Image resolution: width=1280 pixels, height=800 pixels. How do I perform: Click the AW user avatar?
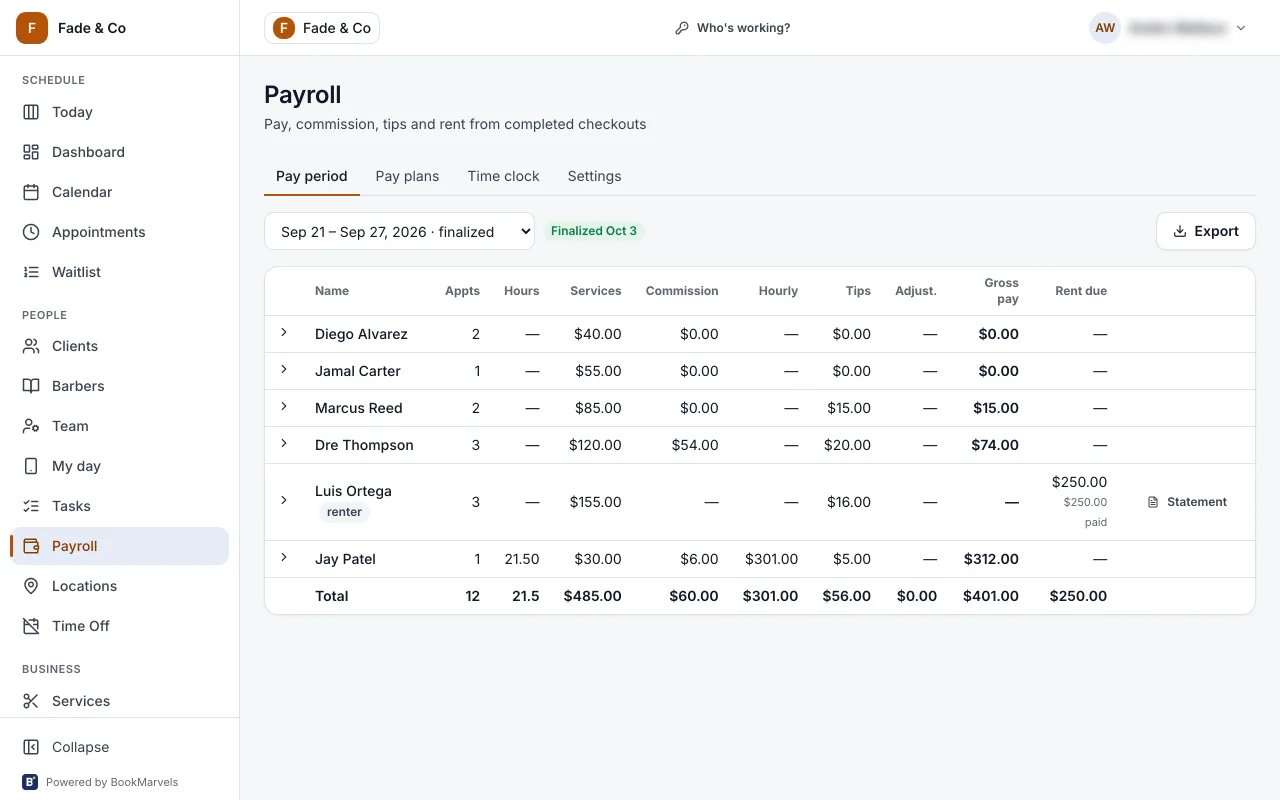click(x=1105, y=28)
